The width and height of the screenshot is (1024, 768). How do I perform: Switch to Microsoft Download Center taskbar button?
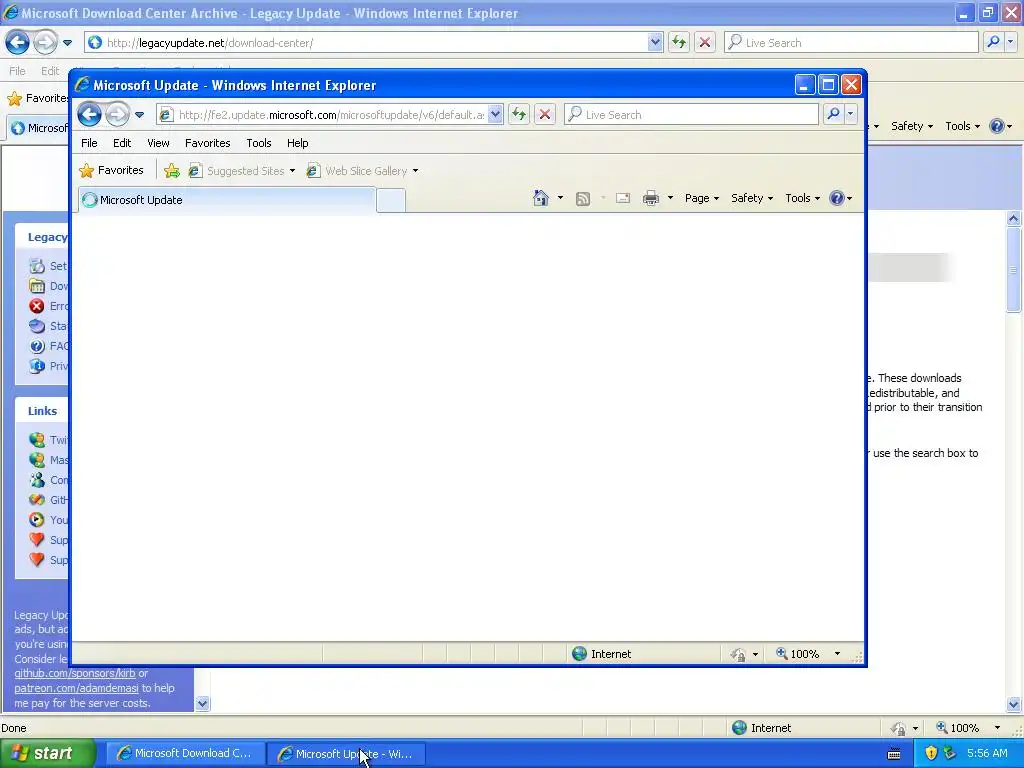[x=185, y=754]
